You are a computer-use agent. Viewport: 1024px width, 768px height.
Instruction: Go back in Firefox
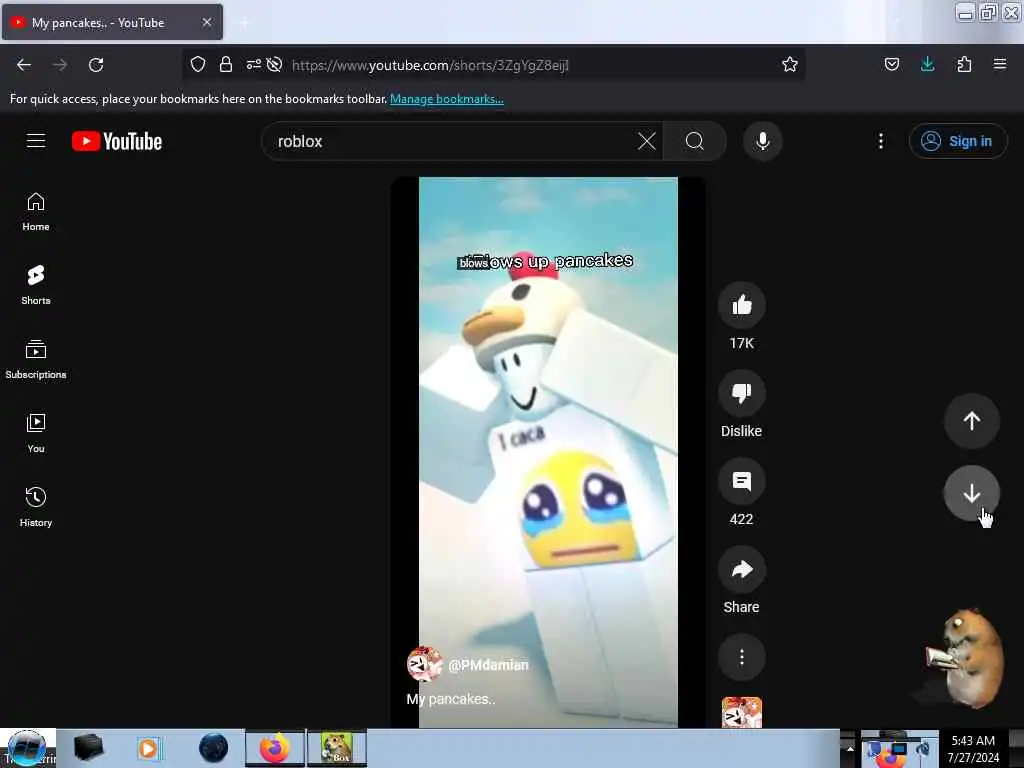click(x=24, y=65)
